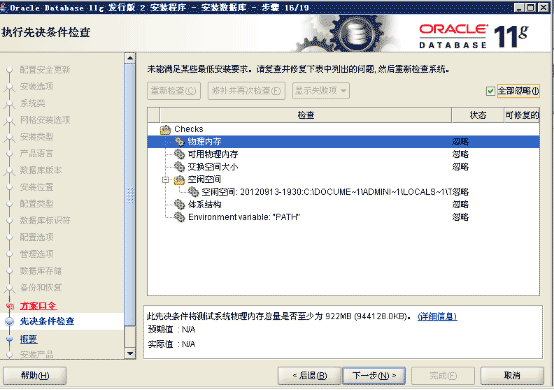
Task: Click the sidebar scrollbar down arrow
Action: coord(130,353)
